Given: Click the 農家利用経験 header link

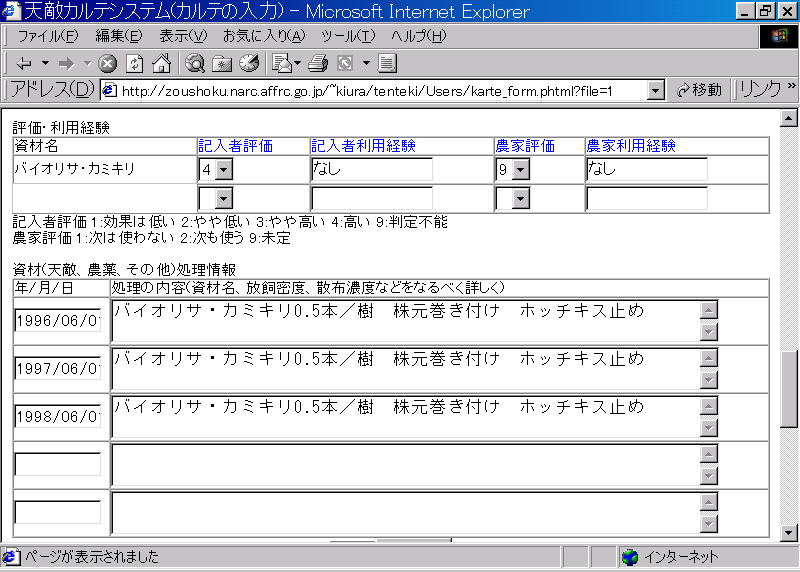Looking at the screenshot, I should coord(629,146).
